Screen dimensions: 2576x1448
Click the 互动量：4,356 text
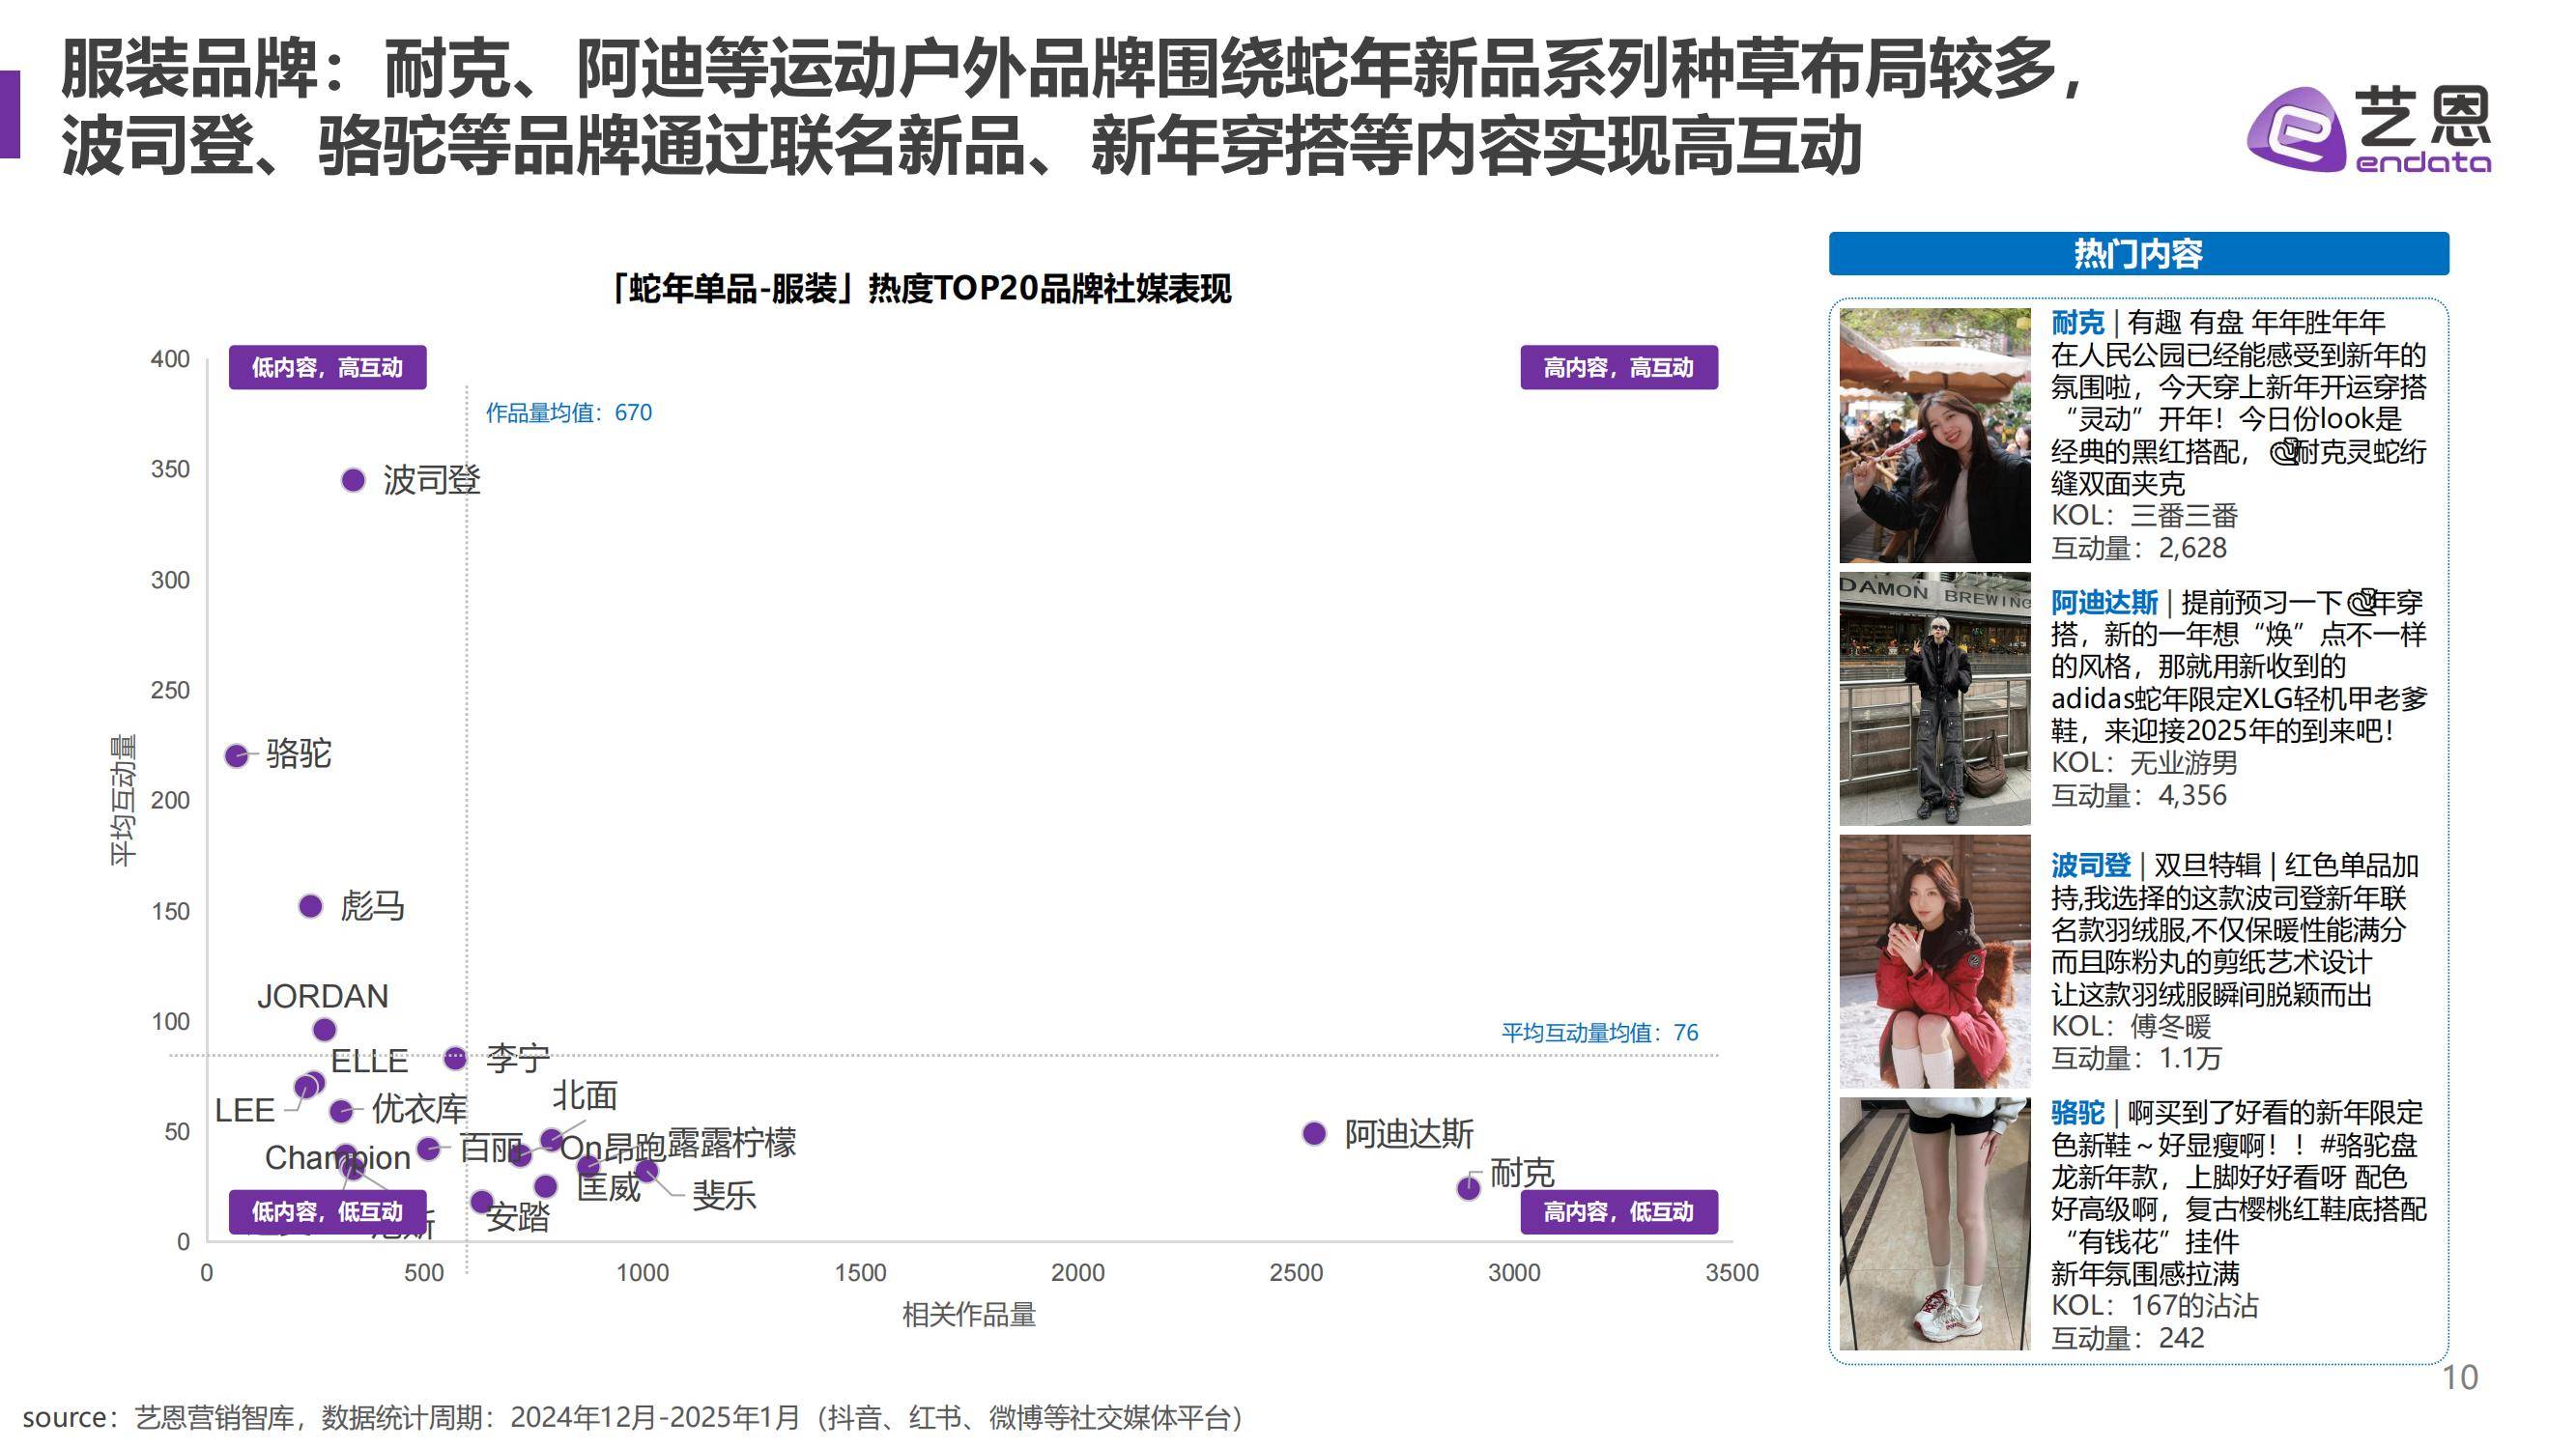(2139, 795)
